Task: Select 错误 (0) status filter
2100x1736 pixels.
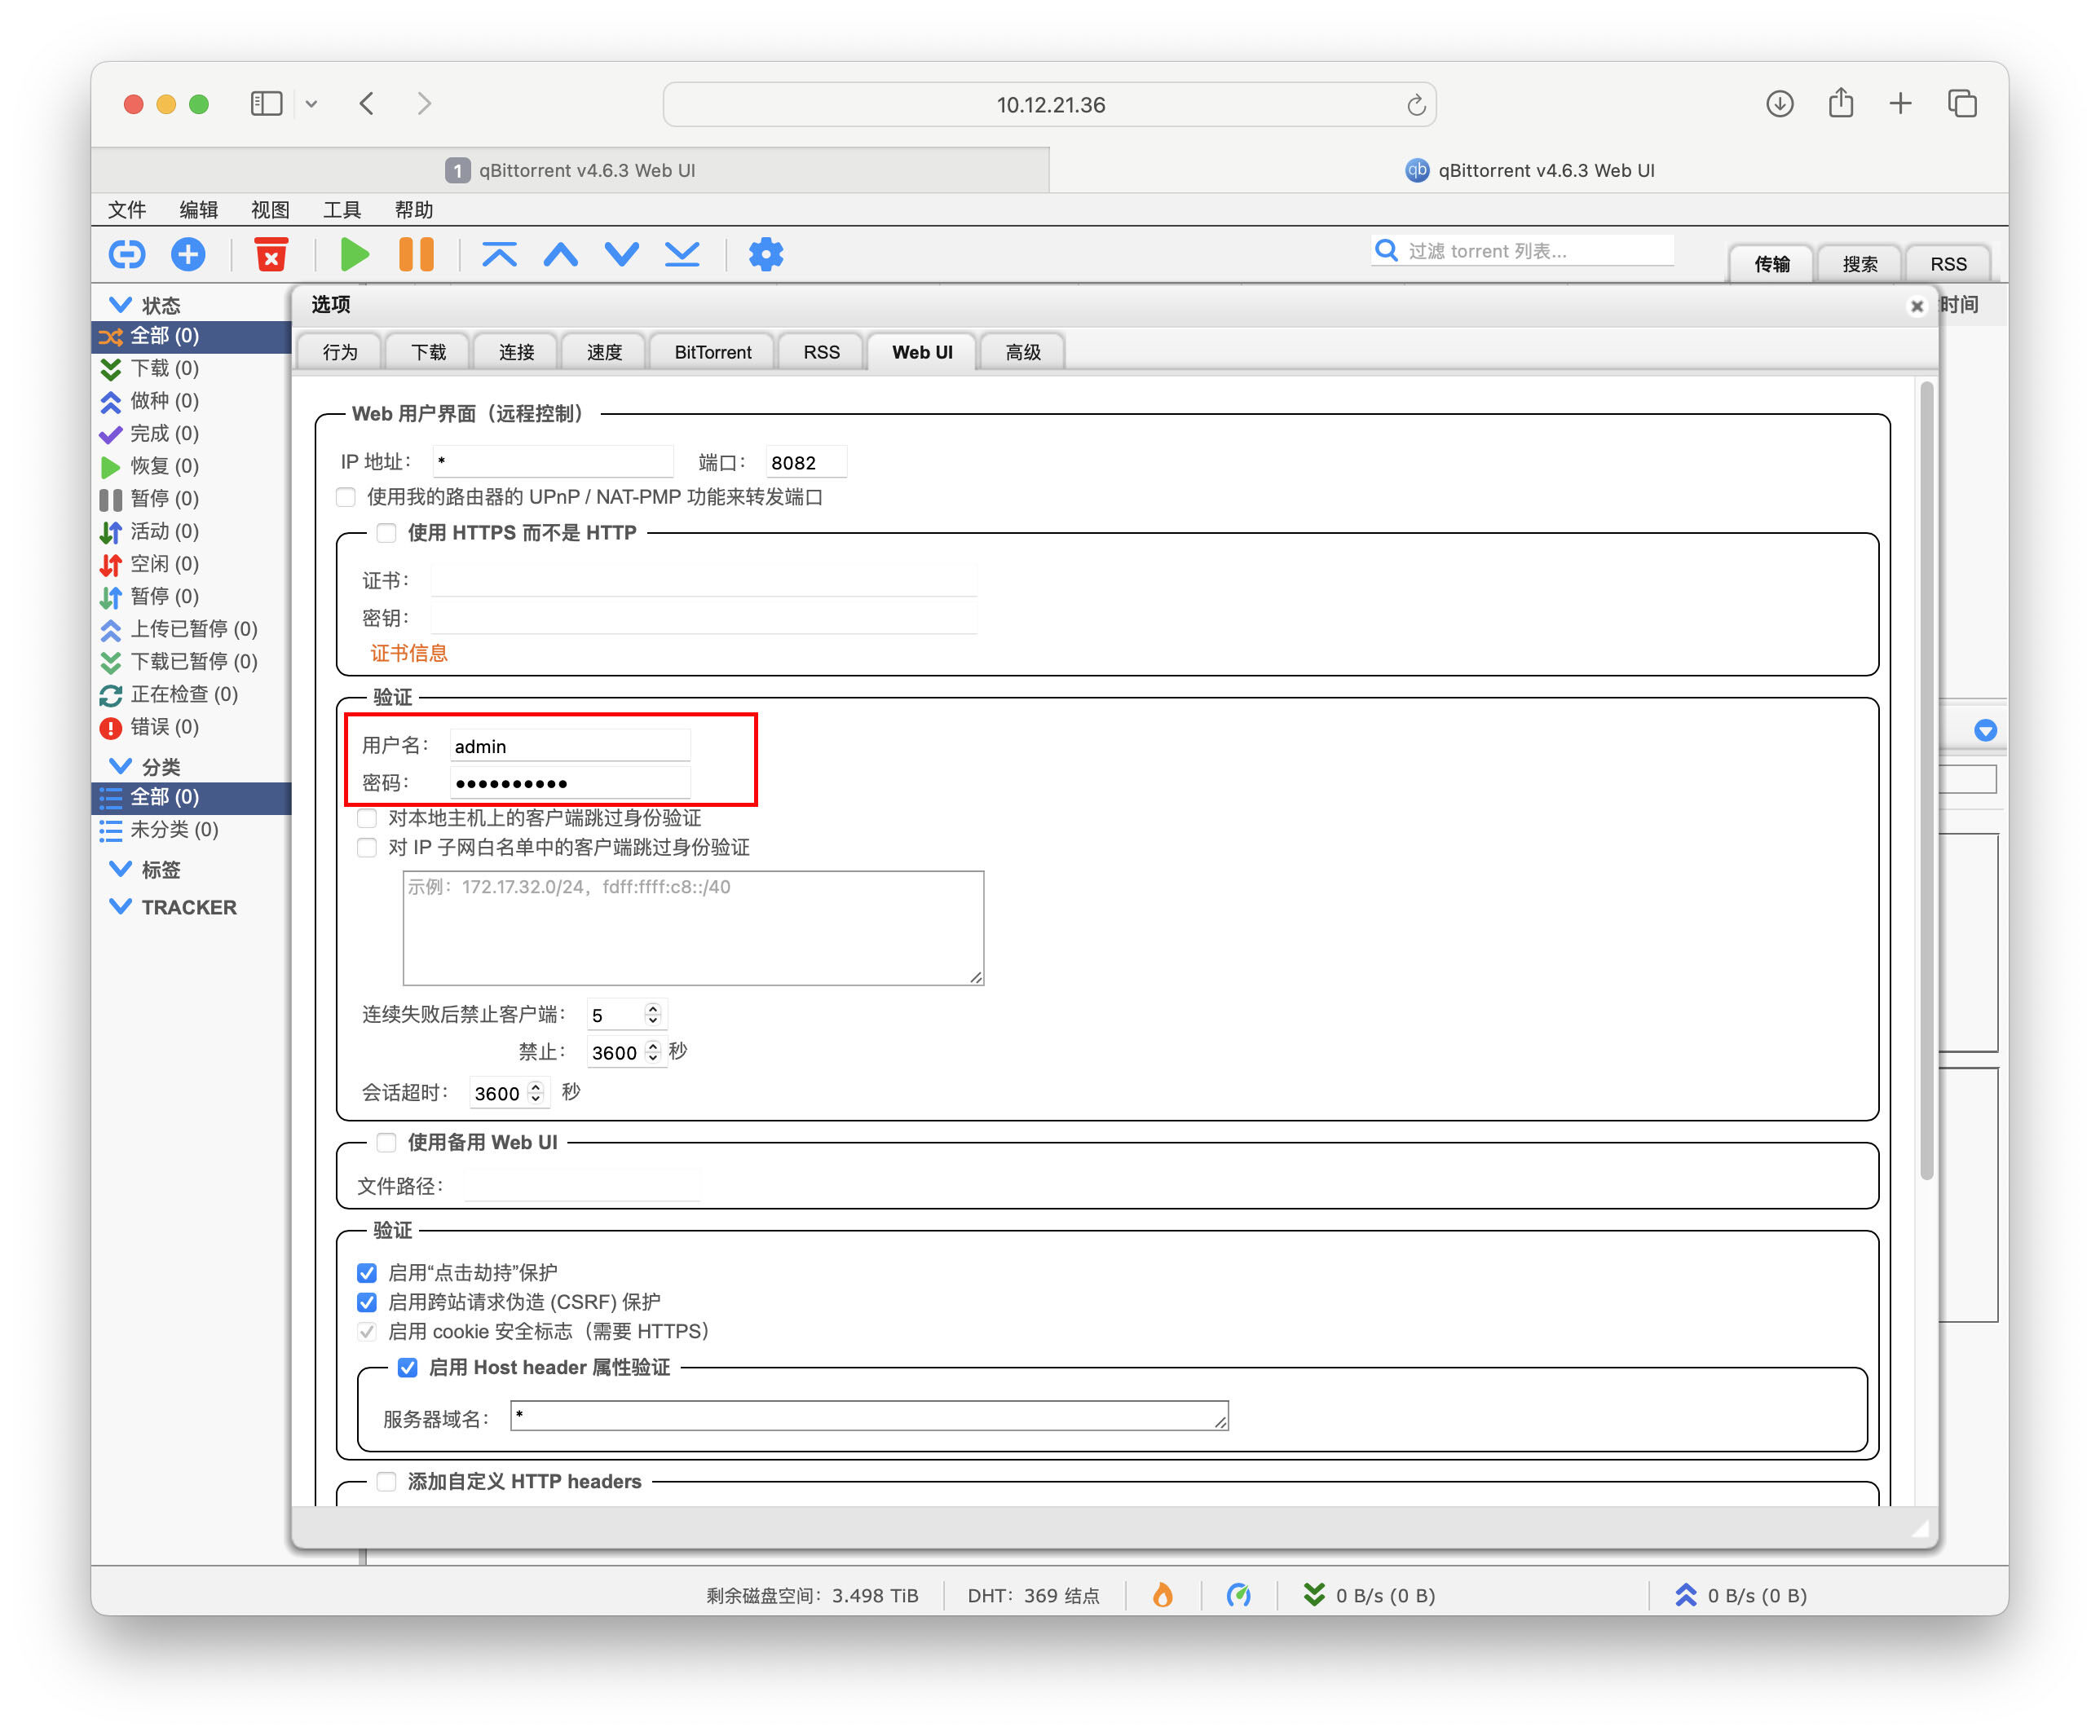Action: pyautogui.click(x=165, y=727)
